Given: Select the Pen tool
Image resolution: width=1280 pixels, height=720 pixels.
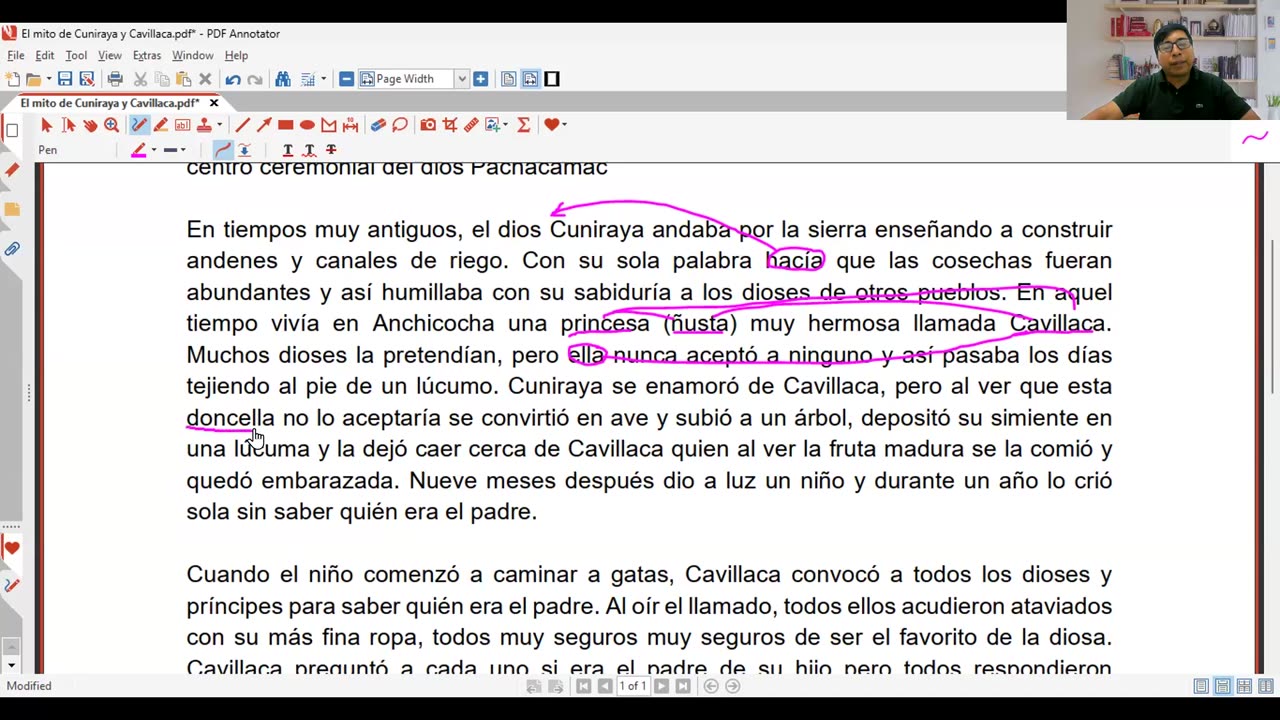Looking at the screenshot, I should 139,125.
